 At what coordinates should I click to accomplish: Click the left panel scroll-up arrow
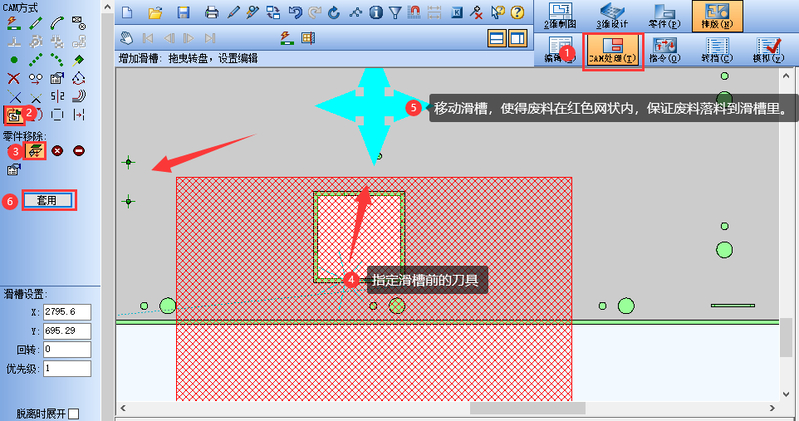(x=107, y=7)
